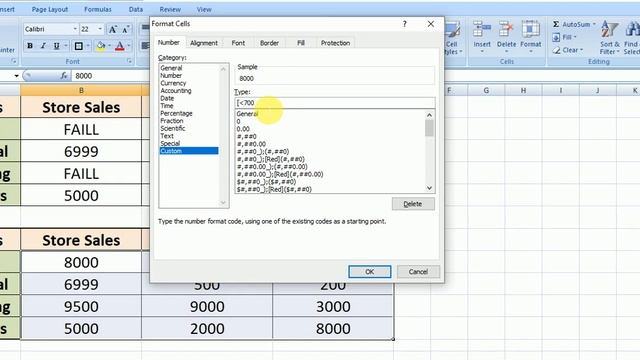Click the Fill down icon in Editing group
The height and width of the screenshot is (360, 640).
[556, 37]
